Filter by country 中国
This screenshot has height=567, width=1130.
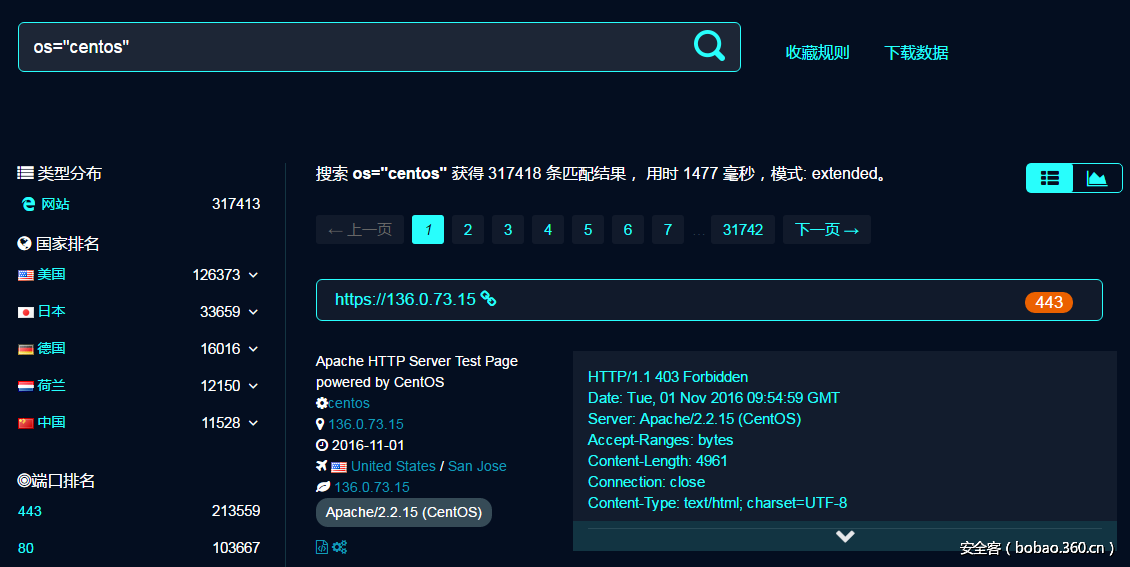pos(51,422)
